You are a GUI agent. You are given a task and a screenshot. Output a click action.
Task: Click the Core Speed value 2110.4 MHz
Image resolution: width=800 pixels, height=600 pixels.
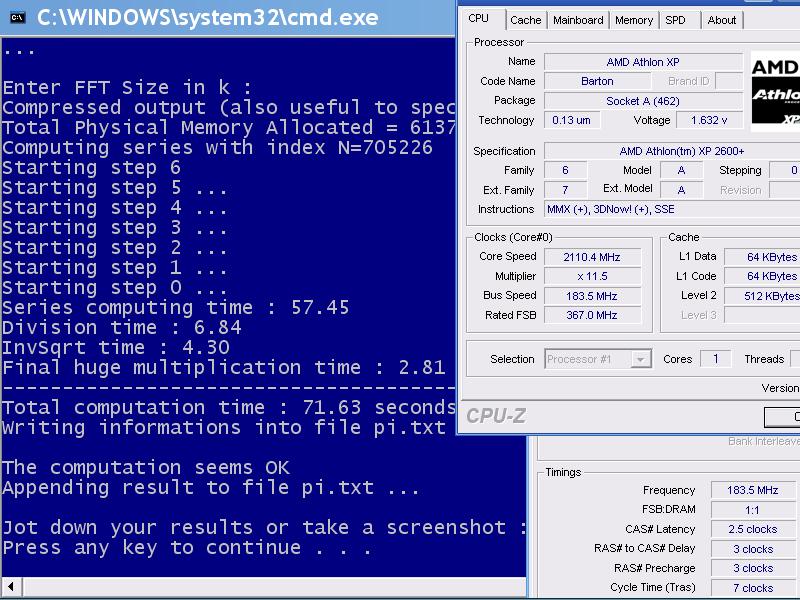point(592,257)
